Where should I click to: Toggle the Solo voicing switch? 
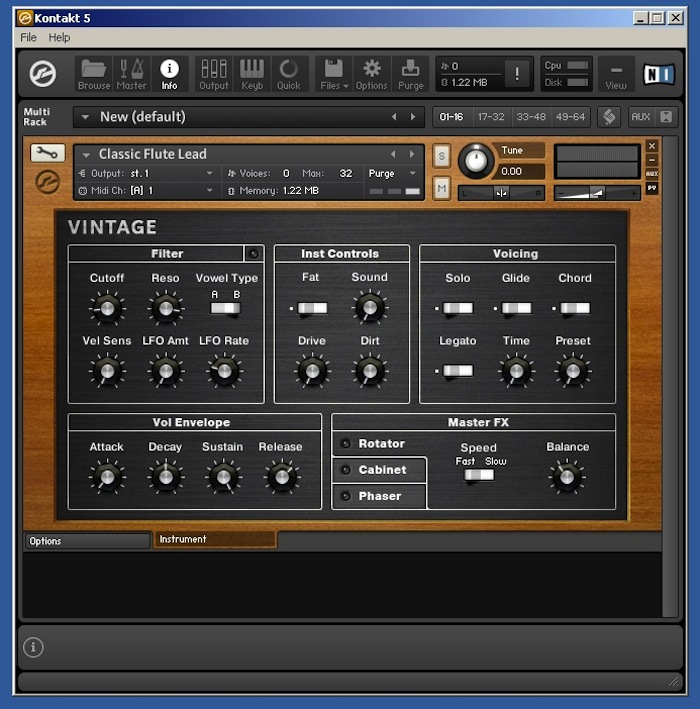457,309
